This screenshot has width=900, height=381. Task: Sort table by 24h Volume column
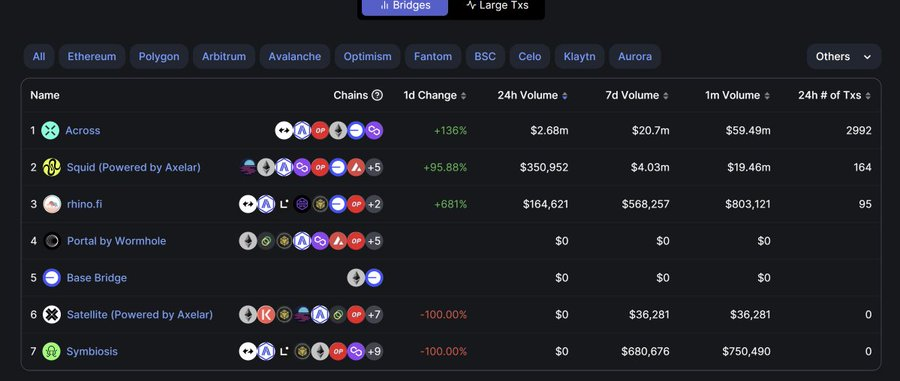pyautogui.click(x=533, y=95)
